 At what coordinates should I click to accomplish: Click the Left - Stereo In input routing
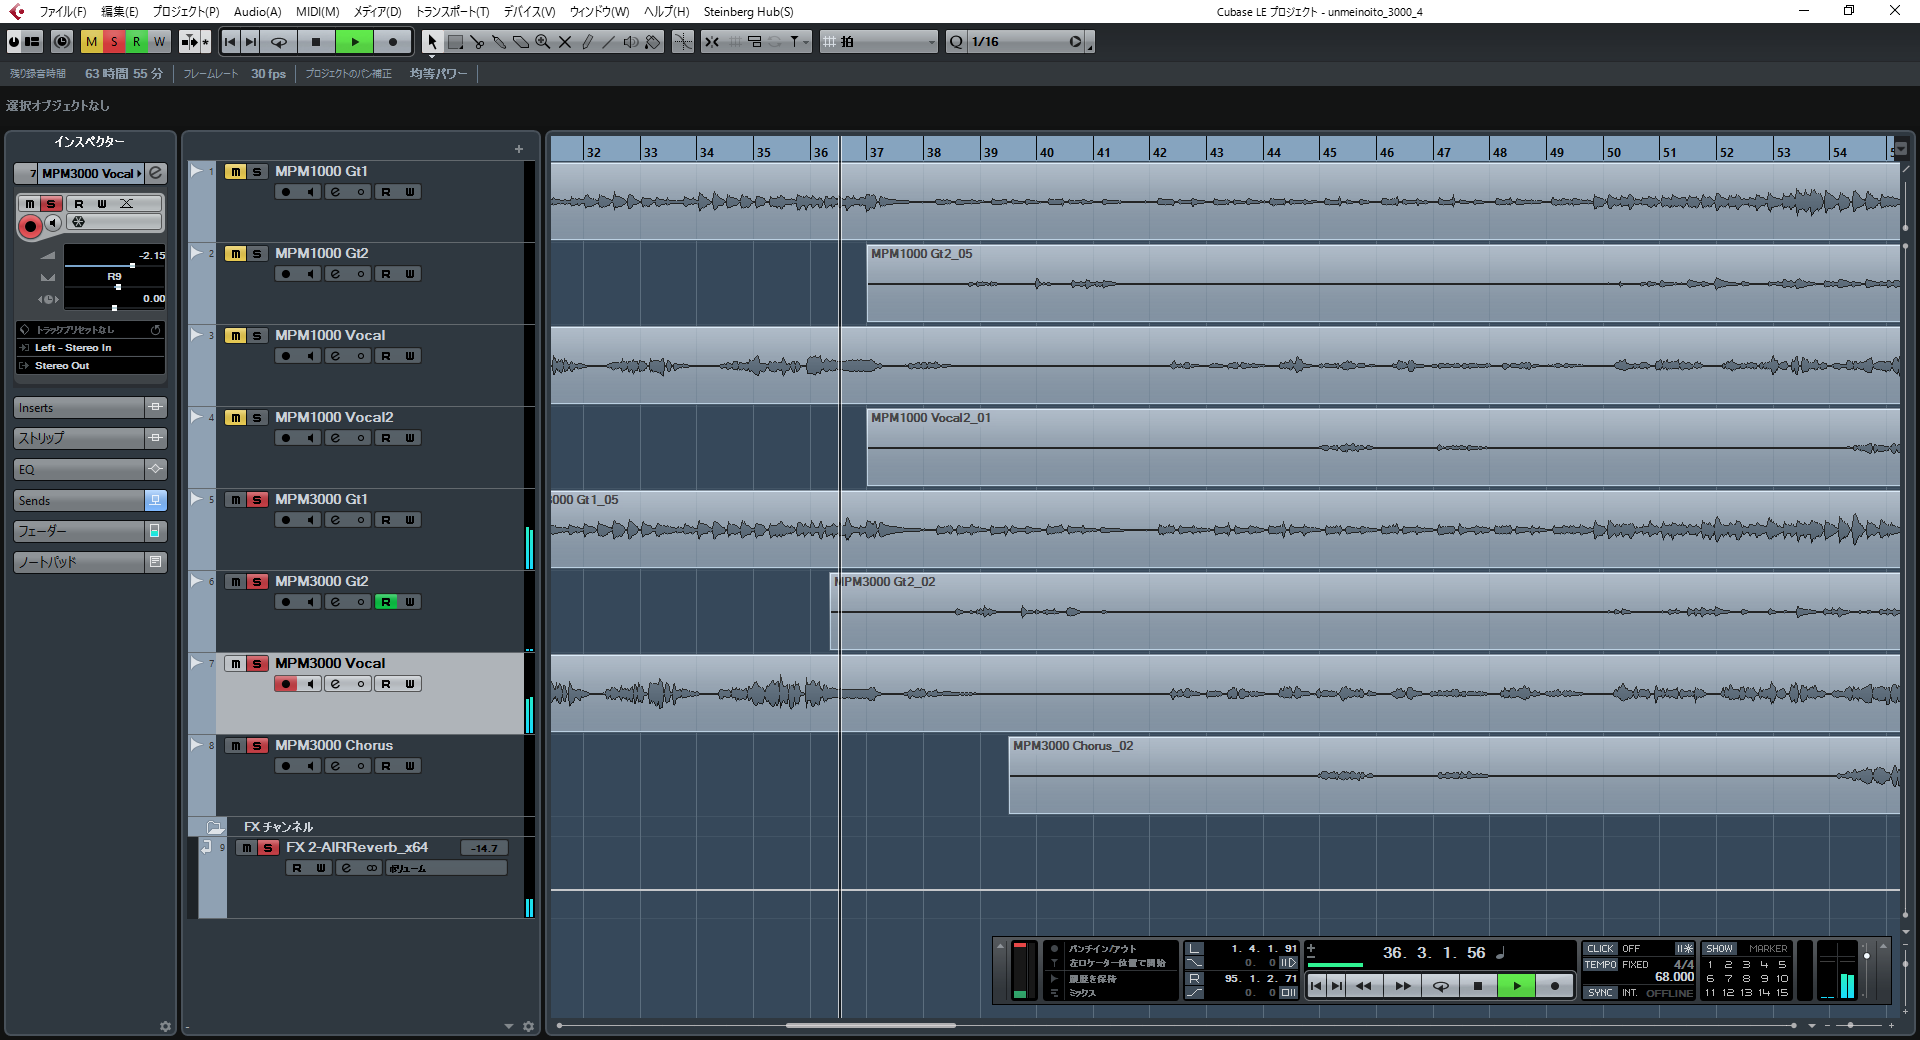[90, 348]
